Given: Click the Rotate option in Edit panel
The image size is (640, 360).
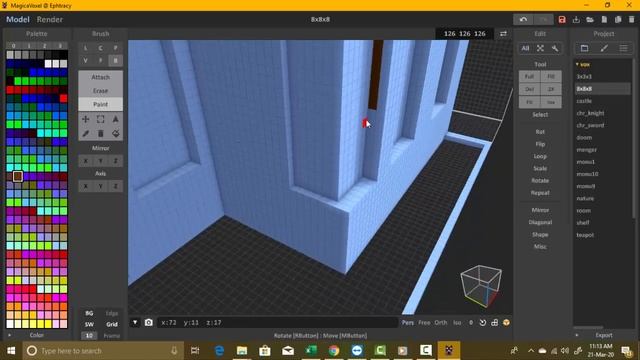Looking at the screenshot, I should point(540,180).
